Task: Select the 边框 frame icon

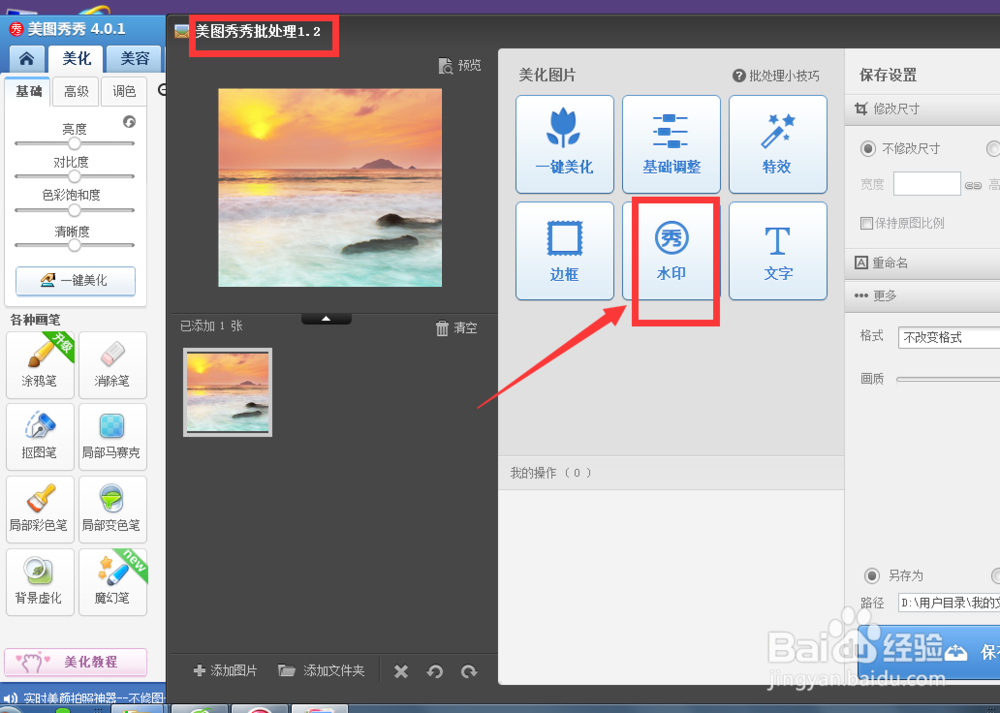Action: click(564, 250)
